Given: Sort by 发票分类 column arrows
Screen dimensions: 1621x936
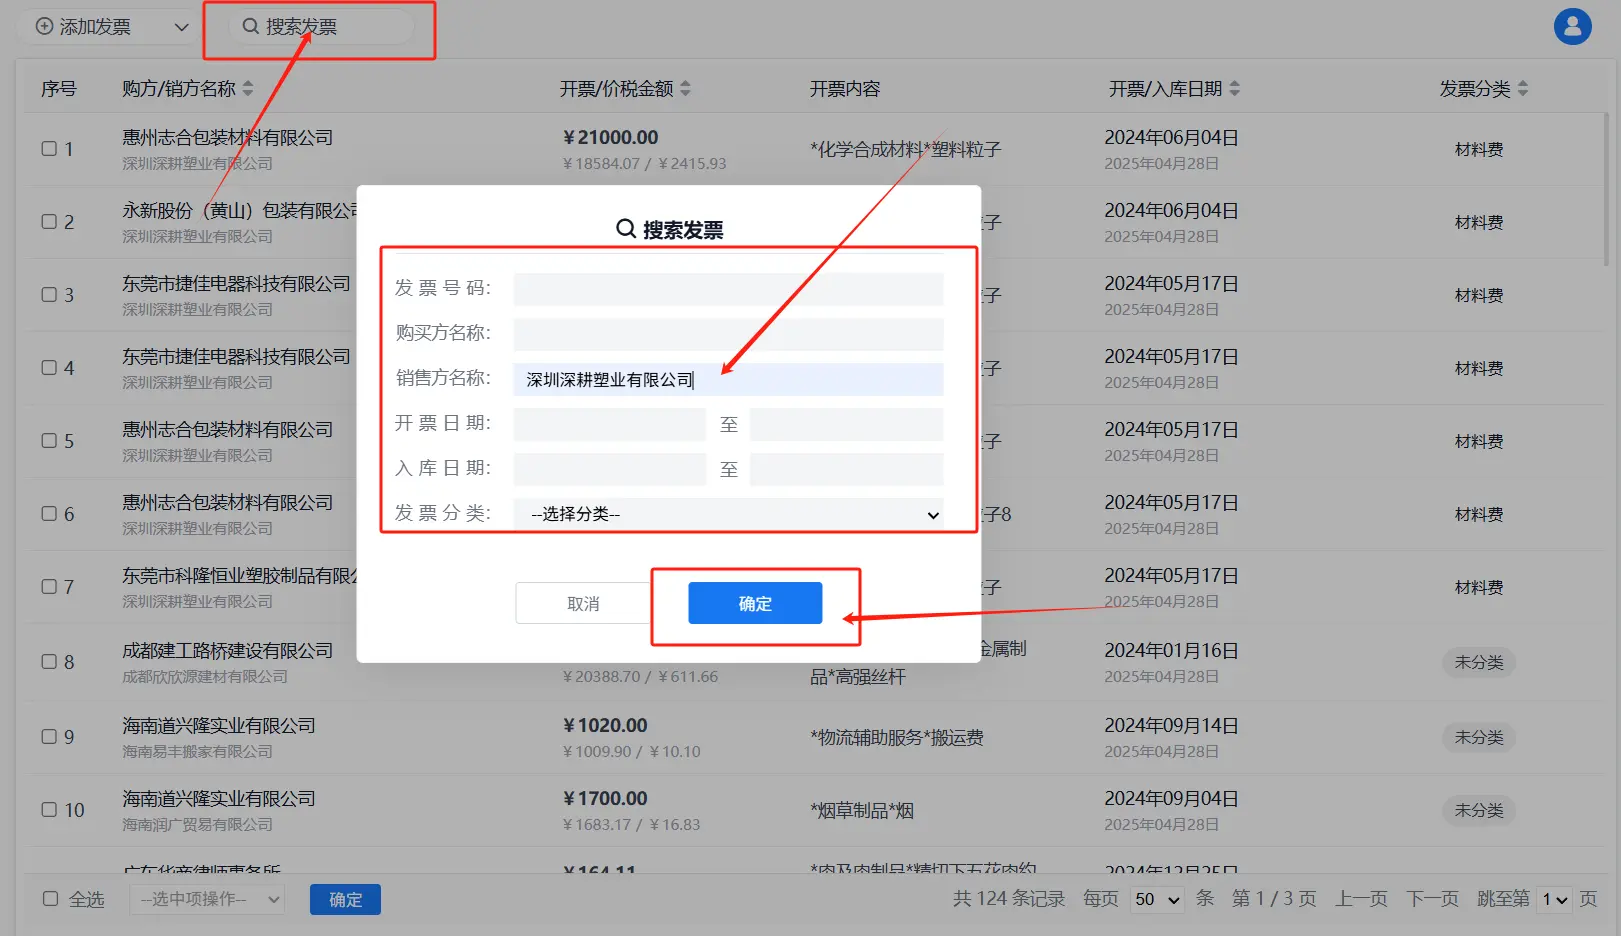Looking at the screenshot, I should tap(1523, 89).
